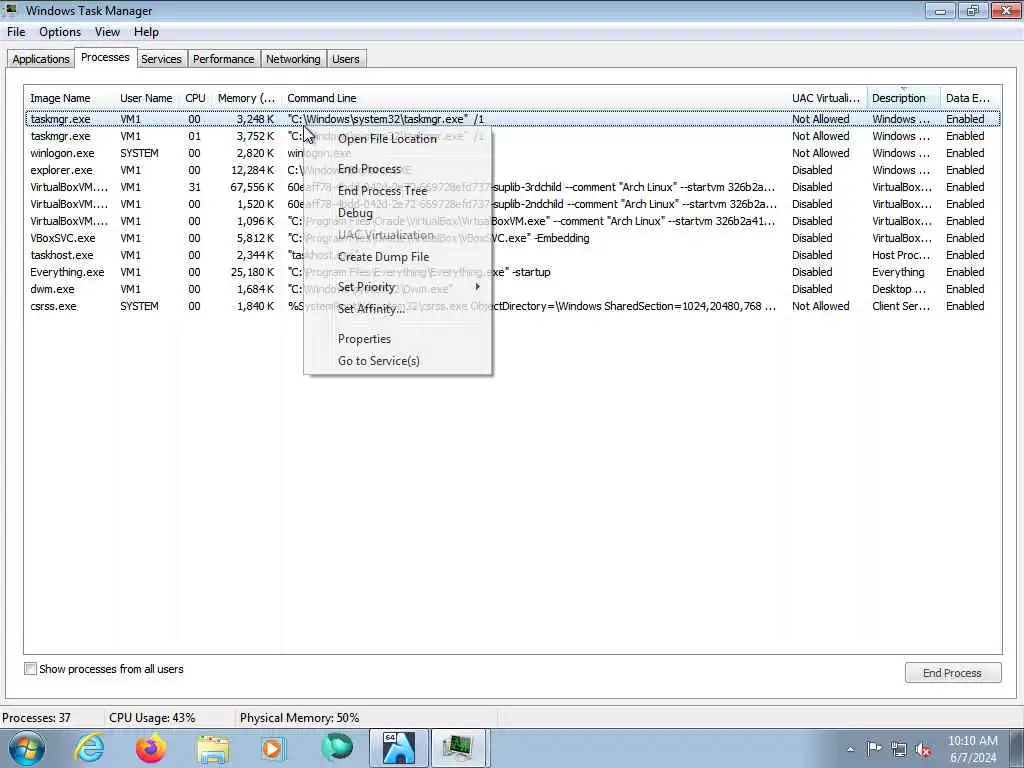Sort by the UAC Virtuali... column header

click(x=826, y=98)
